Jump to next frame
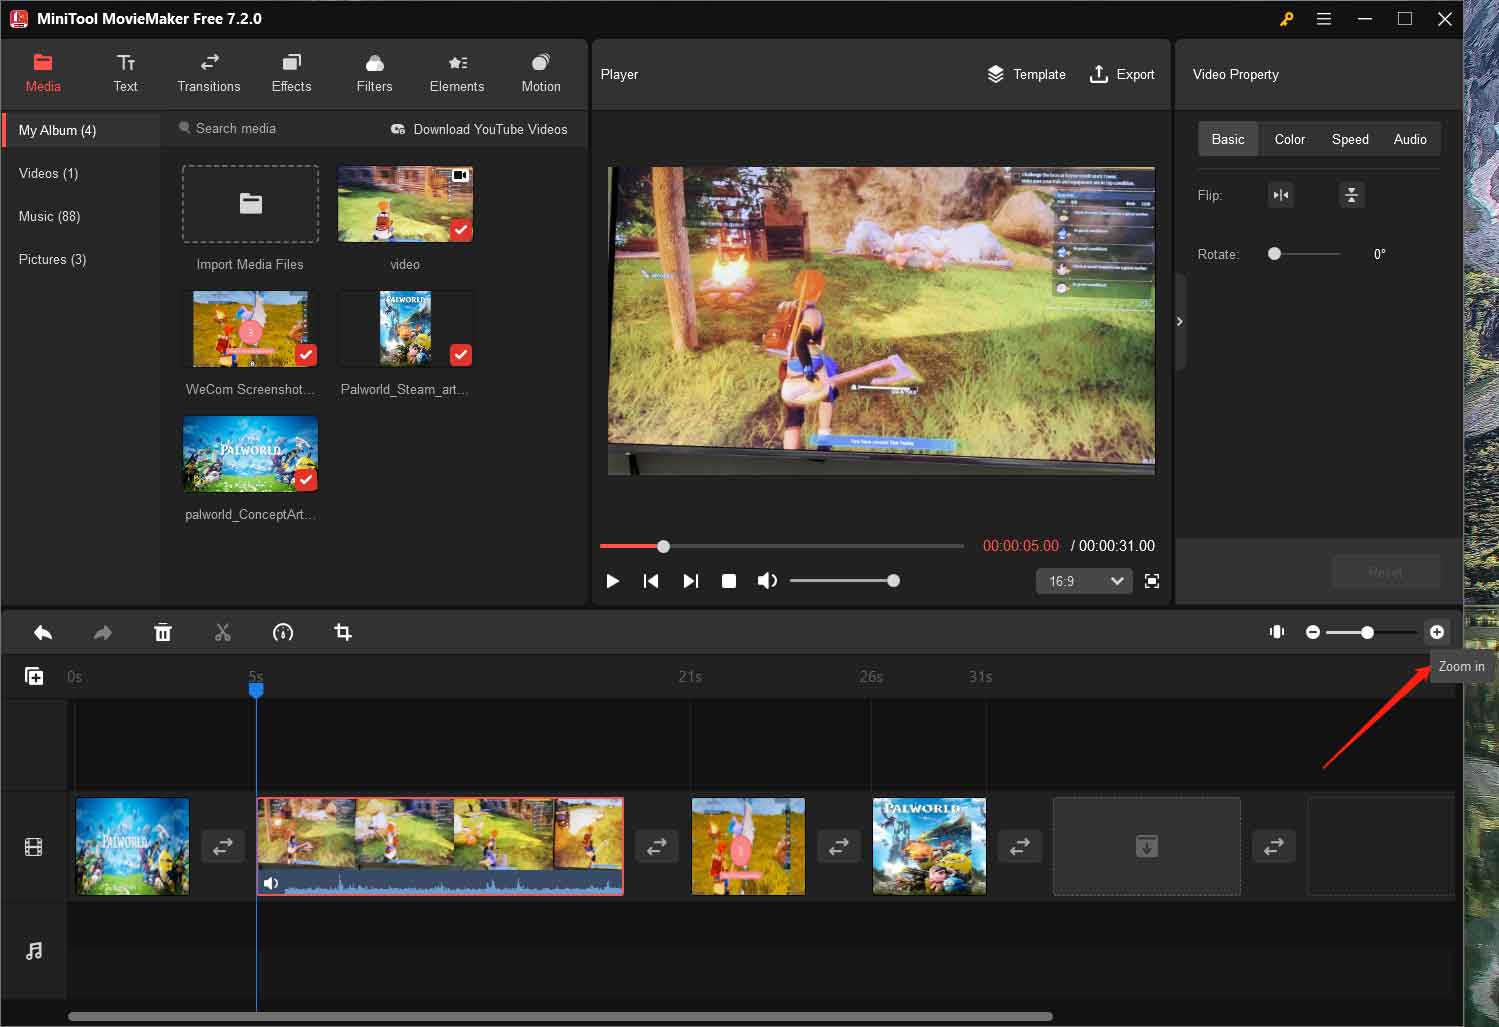This screenshot has width=1499, height=1027. (690, 581)
